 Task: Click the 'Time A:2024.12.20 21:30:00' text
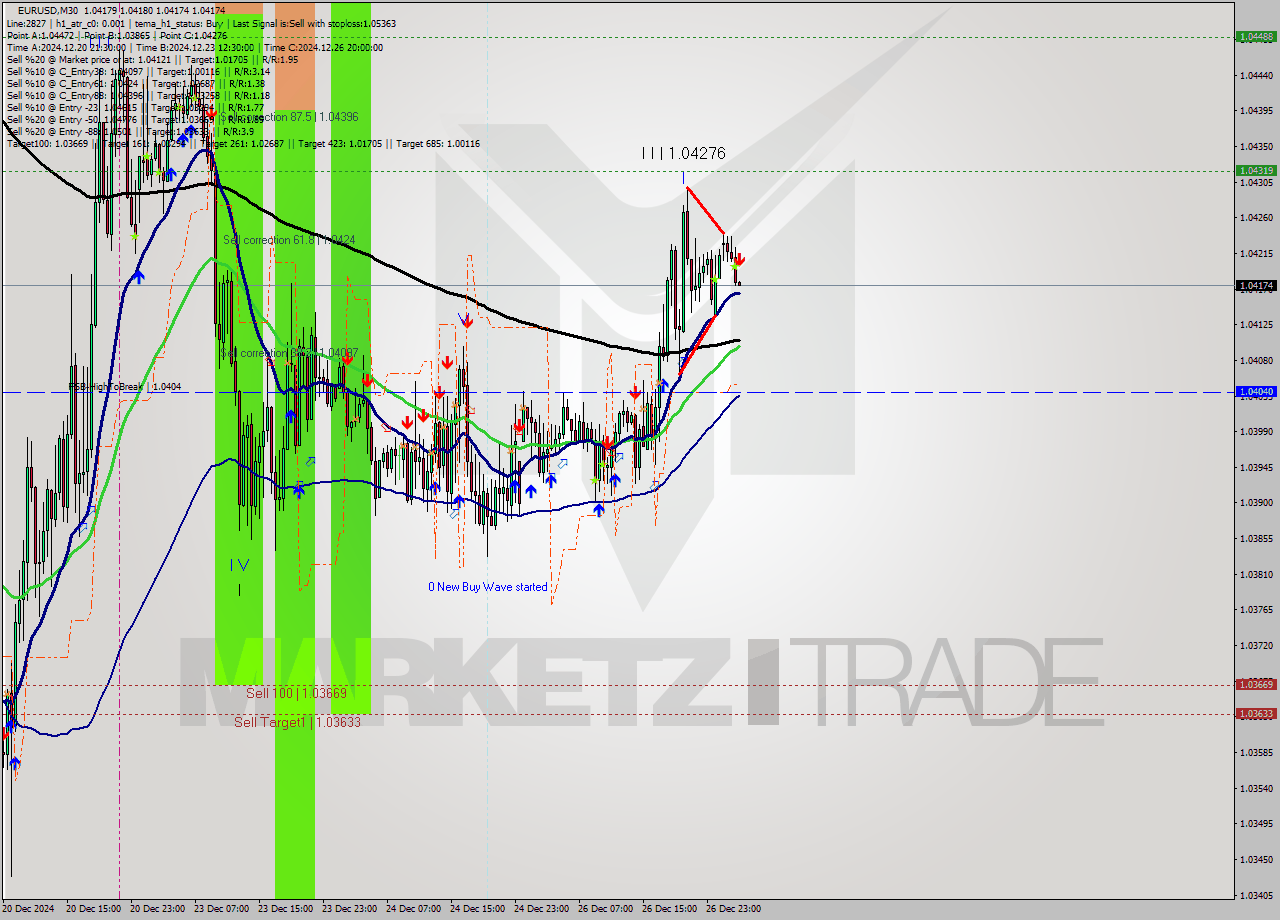pos(66,47)
